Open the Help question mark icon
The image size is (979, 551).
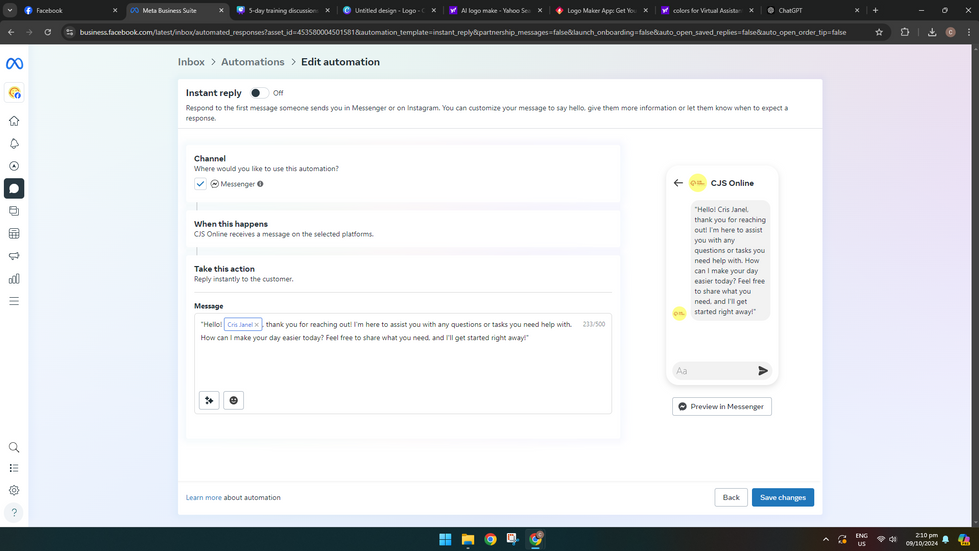click(x=14, y=512)
